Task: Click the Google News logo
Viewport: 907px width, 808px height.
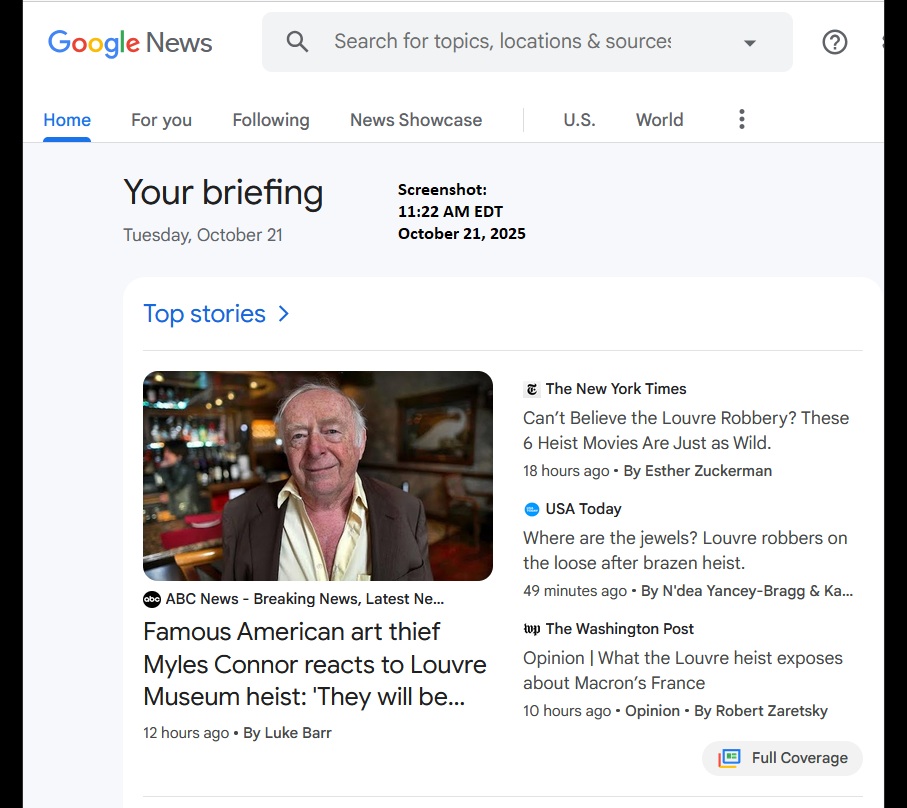Action: (130, 42)
